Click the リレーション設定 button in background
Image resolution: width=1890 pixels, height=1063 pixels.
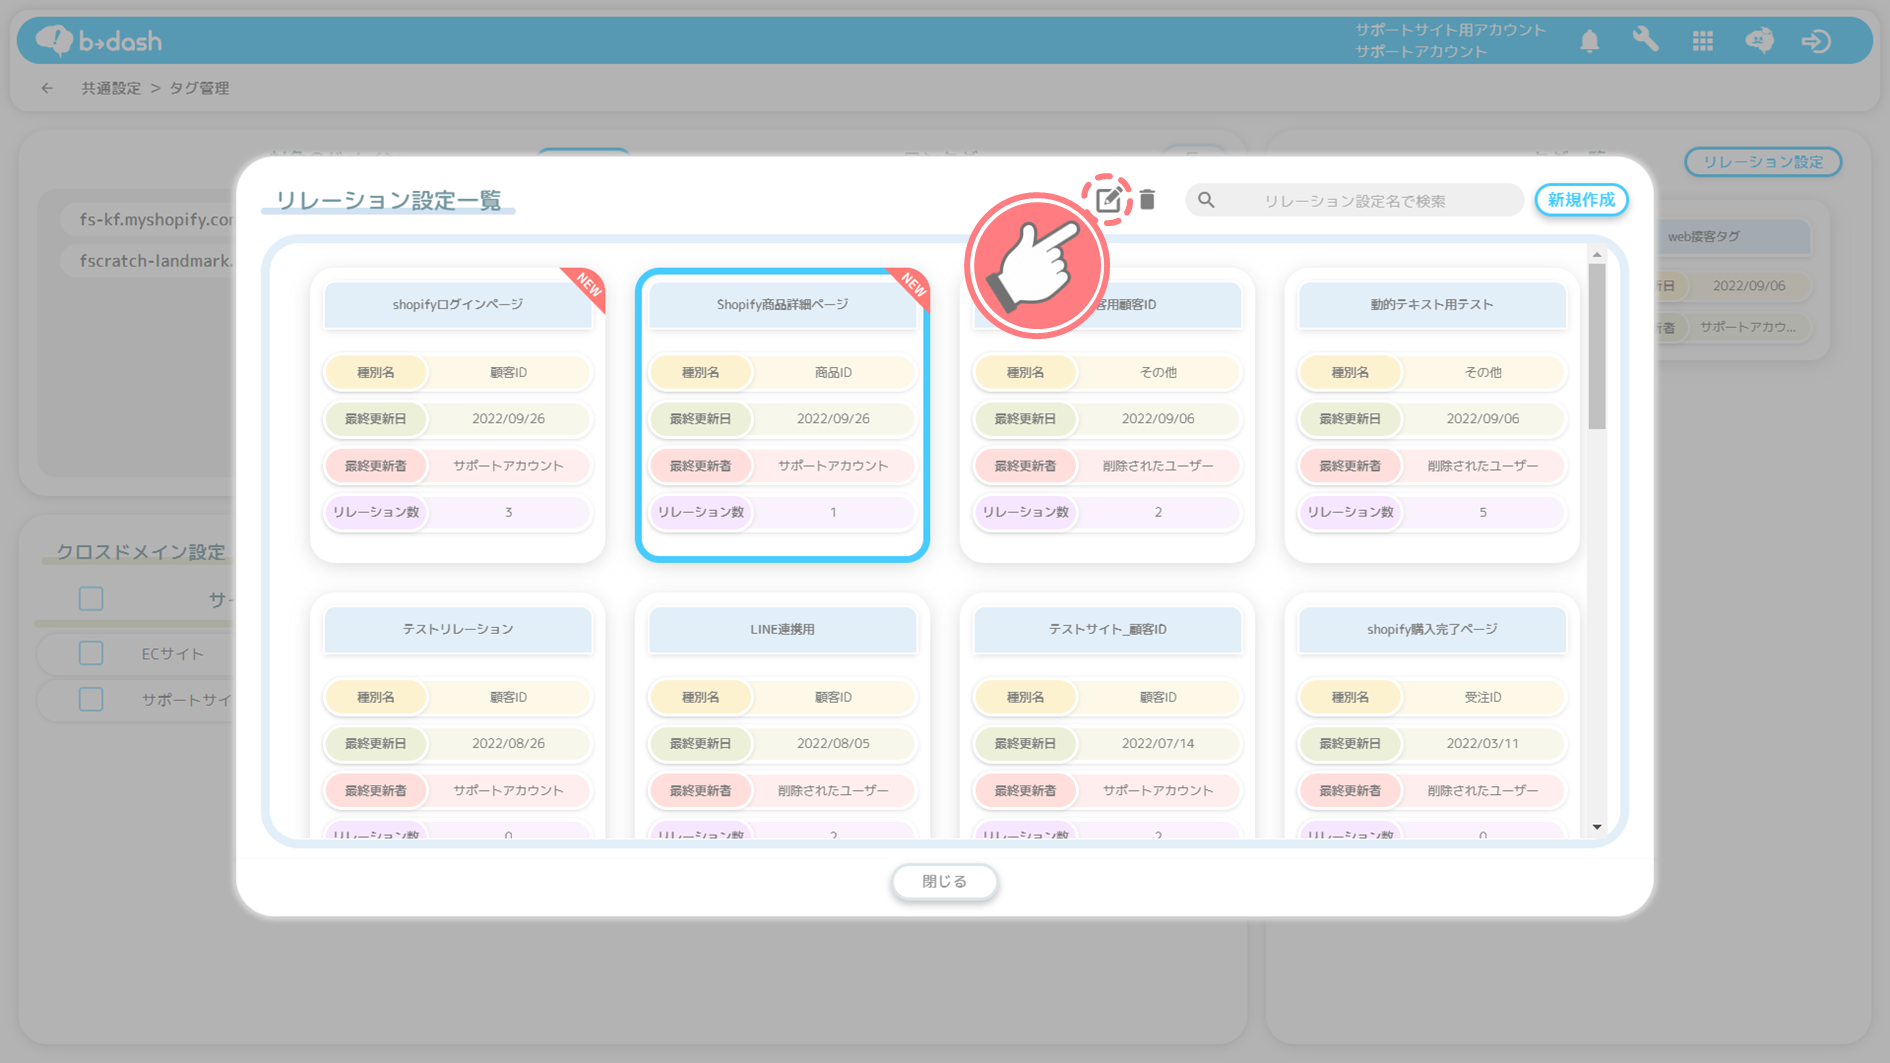(x=1762, y=161)
